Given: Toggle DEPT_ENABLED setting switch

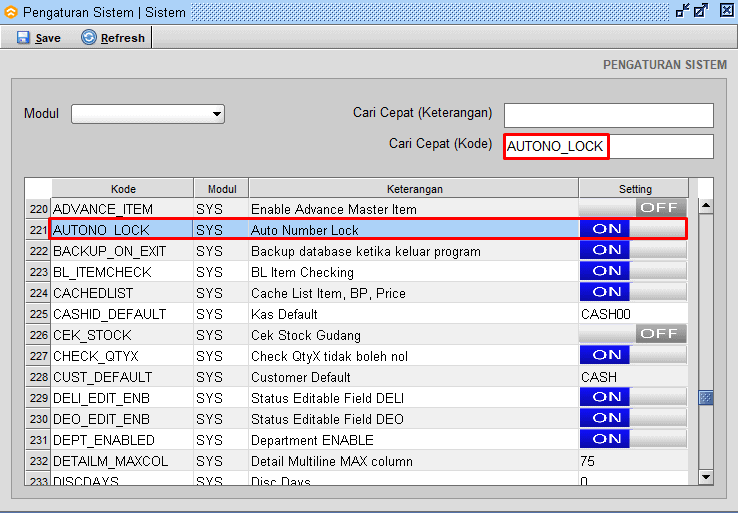Looking at the screenshot, I should coord(633,439).
